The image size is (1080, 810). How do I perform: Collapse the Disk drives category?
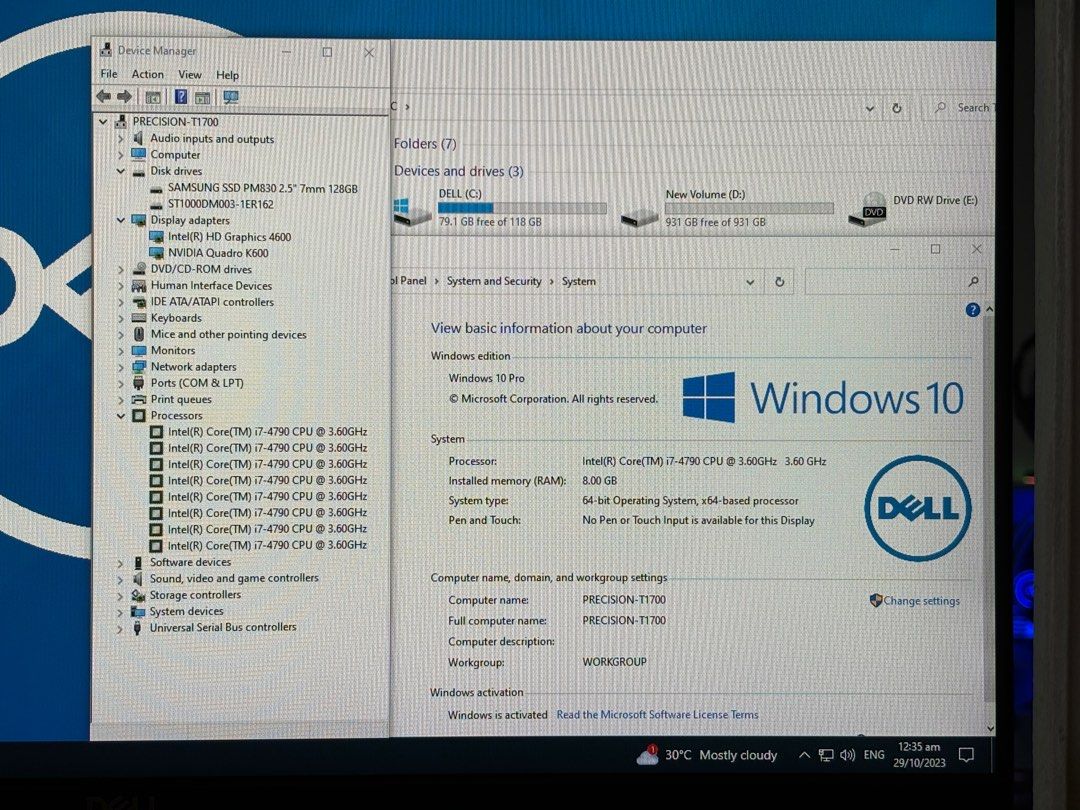pyautogui.click(x=121, y=171)
